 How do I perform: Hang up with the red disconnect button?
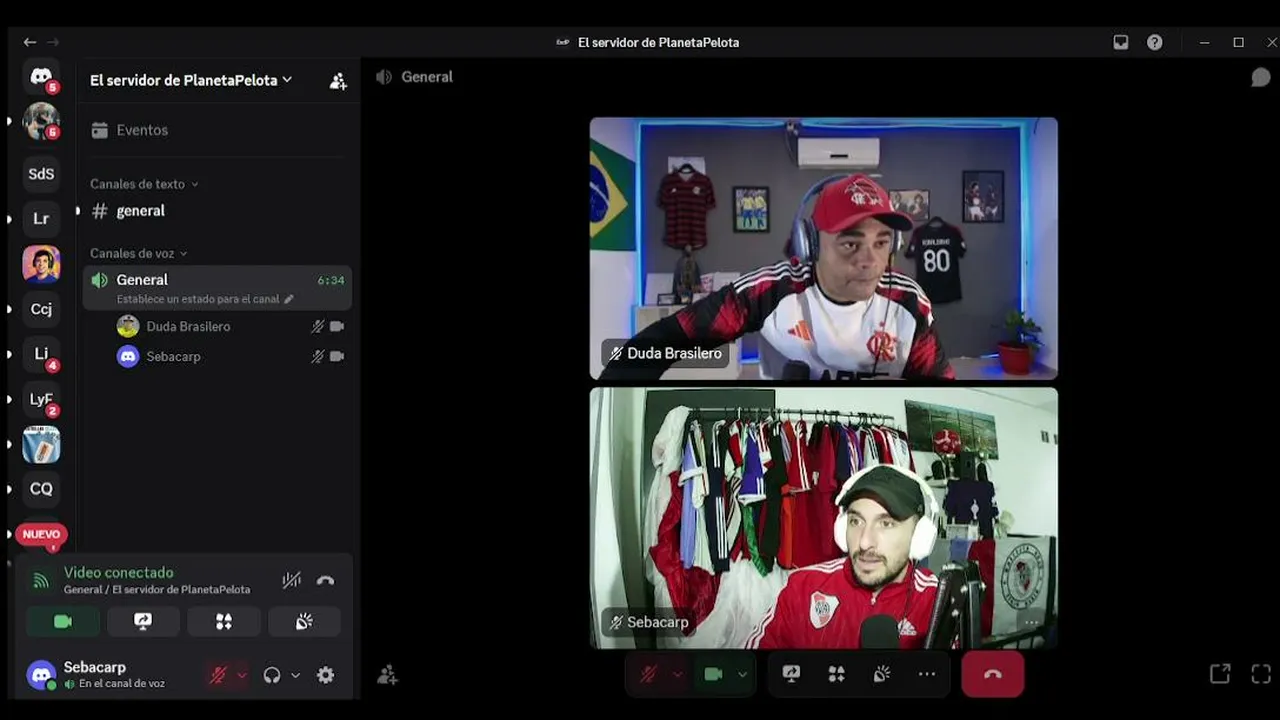pyautogui.click(x=993, y=674)
